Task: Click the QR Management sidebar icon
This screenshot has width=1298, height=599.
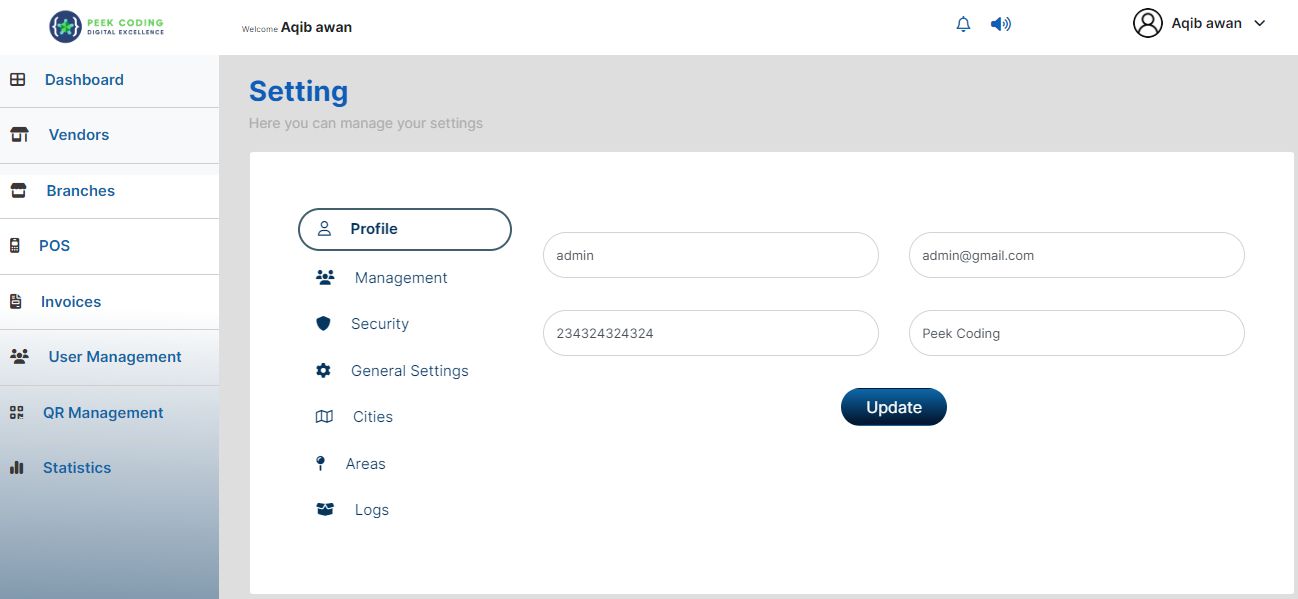Action: pos(17,413)
